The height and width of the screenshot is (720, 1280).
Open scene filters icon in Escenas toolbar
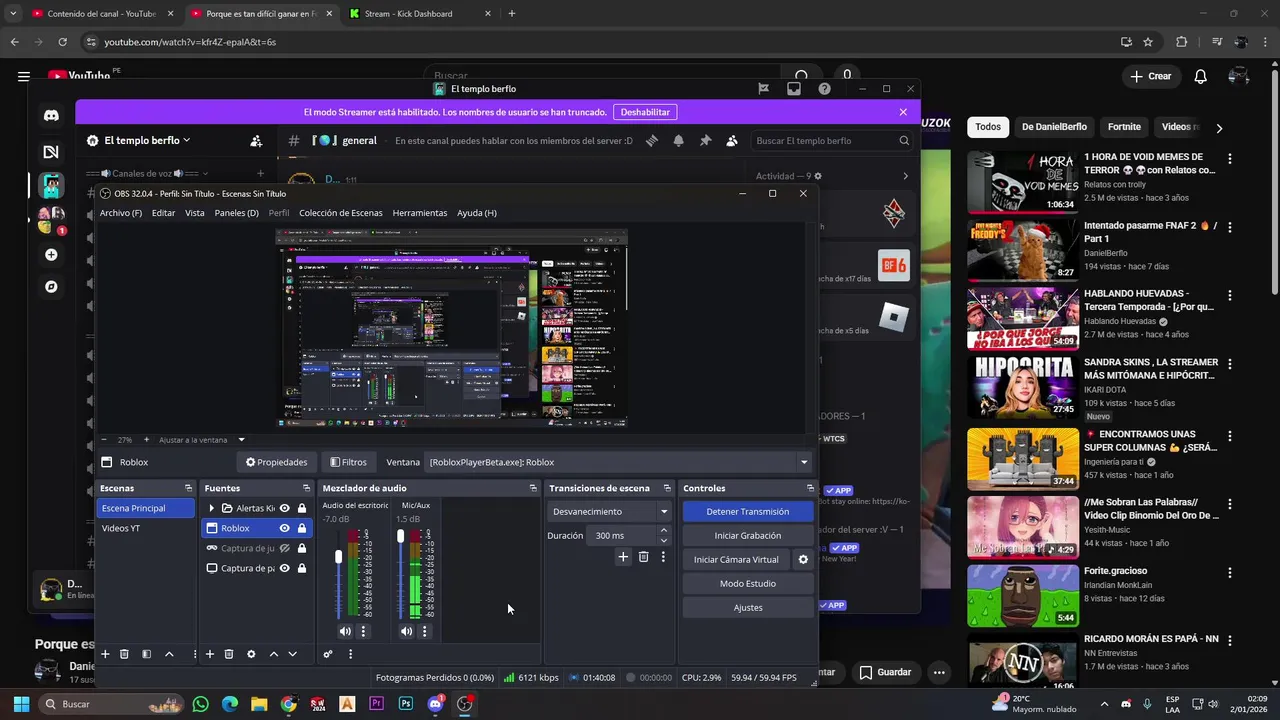point(146,654)
